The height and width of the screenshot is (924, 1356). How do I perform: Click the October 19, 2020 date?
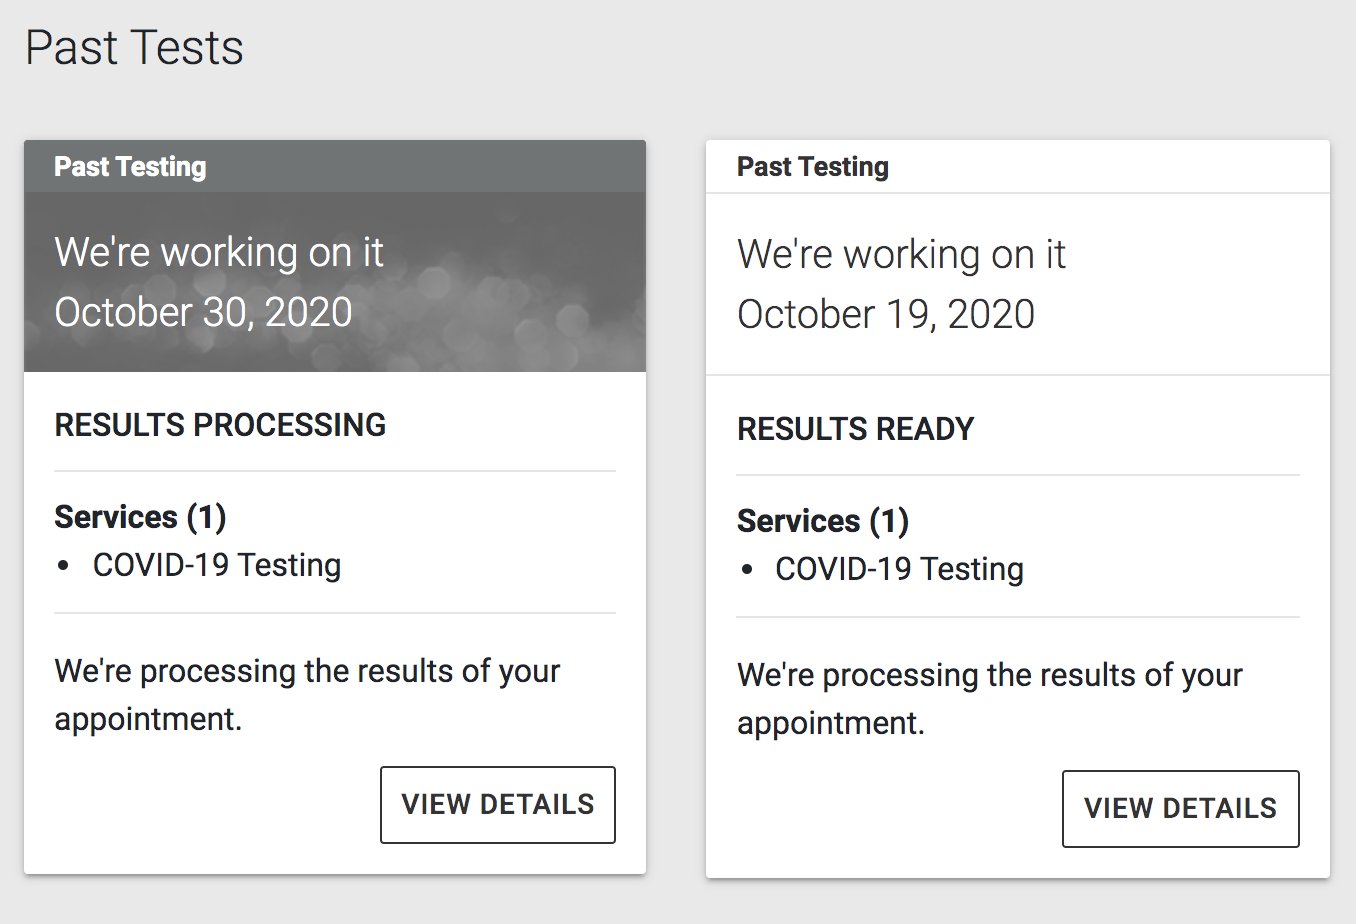(x=886, y=314)
